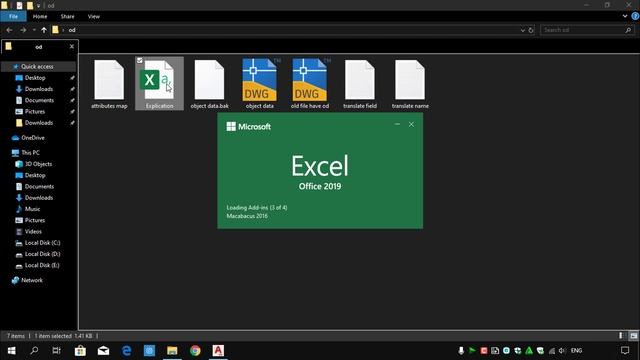Open taskbar search
640x360 pixels.
[34, 351]
